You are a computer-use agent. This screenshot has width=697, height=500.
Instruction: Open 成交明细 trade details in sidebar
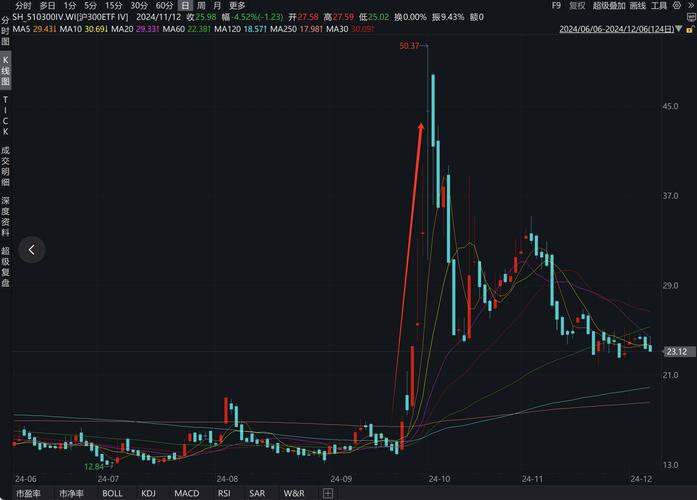5,165
